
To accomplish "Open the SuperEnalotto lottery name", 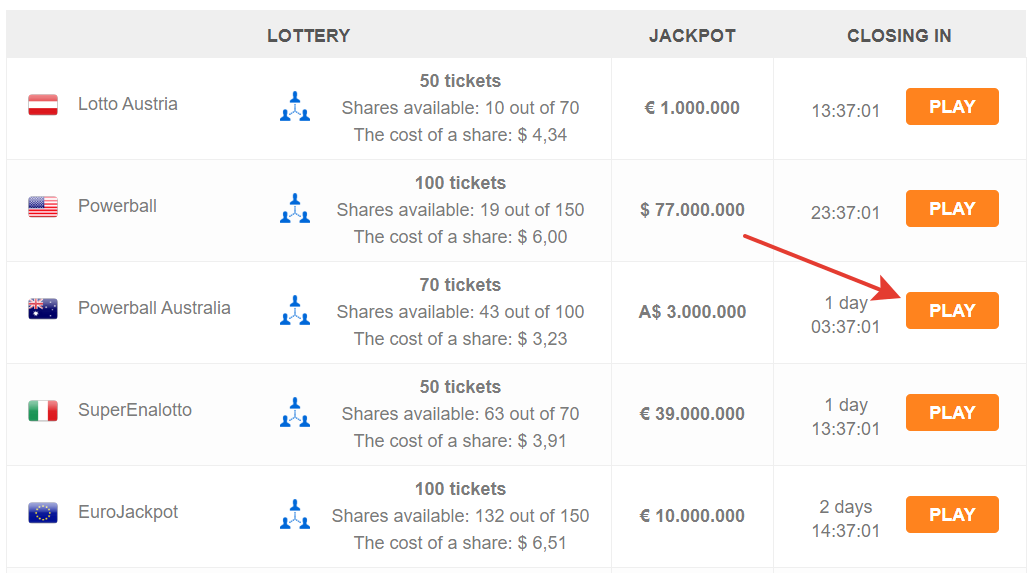I will pyautogui.click(x=135, y=410).
